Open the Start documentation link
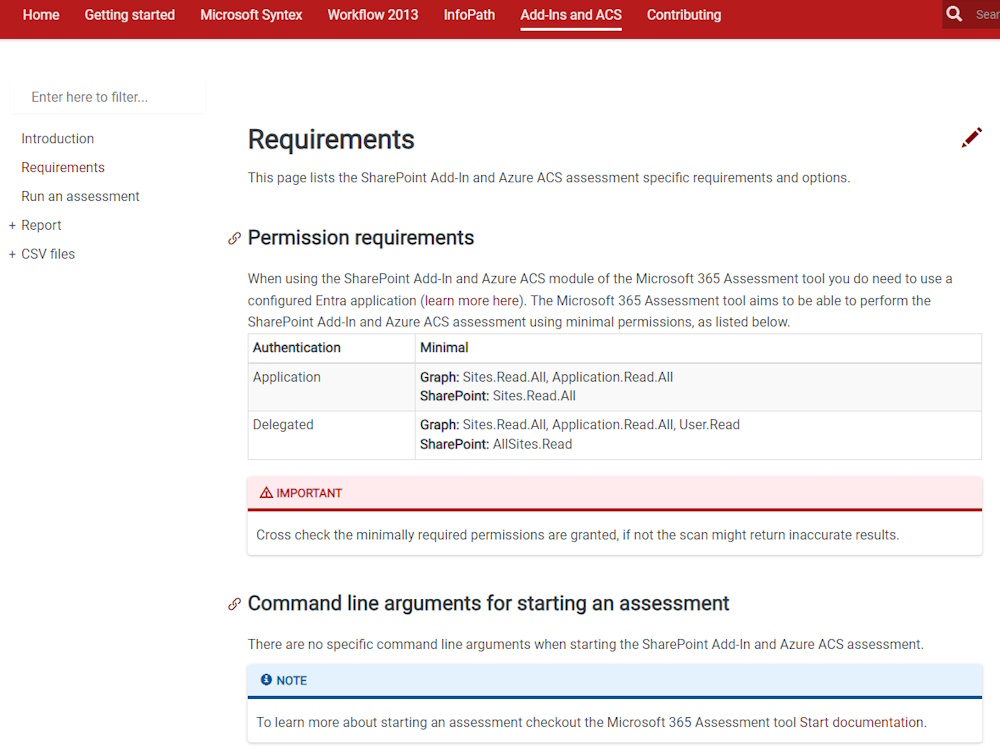Viewport: 1000px width, 750px height. [x=861, y=722]
